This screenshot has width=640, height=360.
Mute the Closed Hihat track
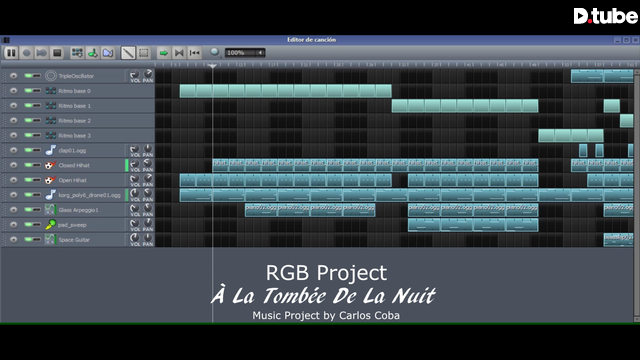pos(29,165)
